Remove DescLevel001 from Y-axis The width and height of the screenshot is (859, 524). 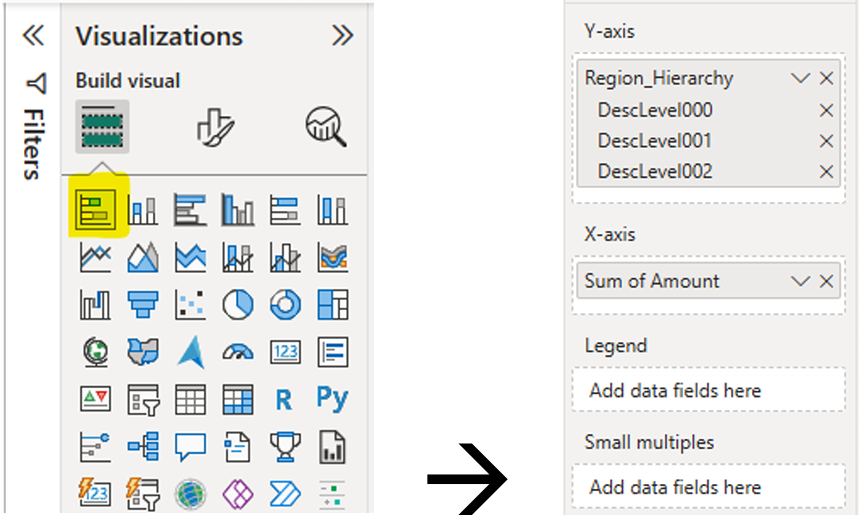pyautogui.click(x=826, y=141)
